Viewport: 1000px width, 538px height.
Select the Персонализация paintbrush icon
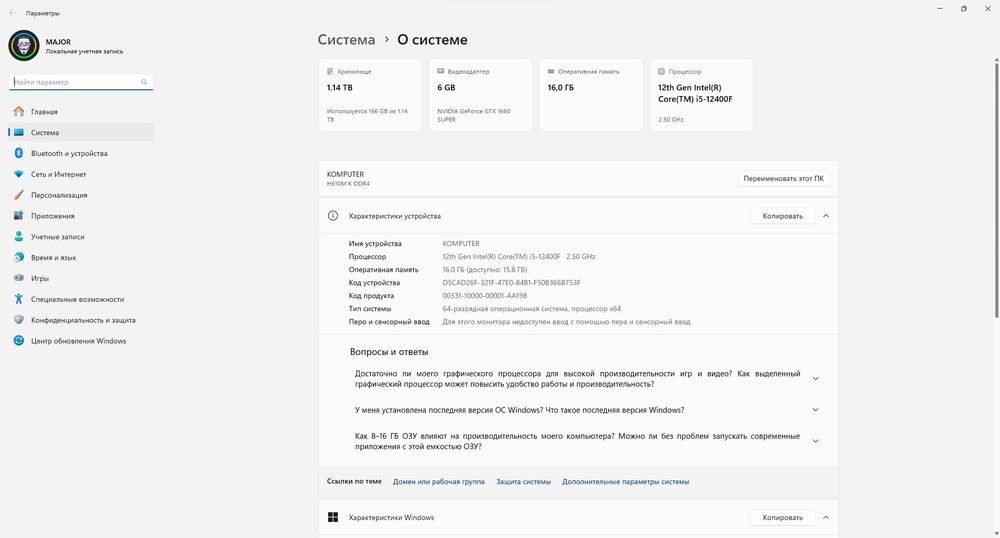click(18, 195)
